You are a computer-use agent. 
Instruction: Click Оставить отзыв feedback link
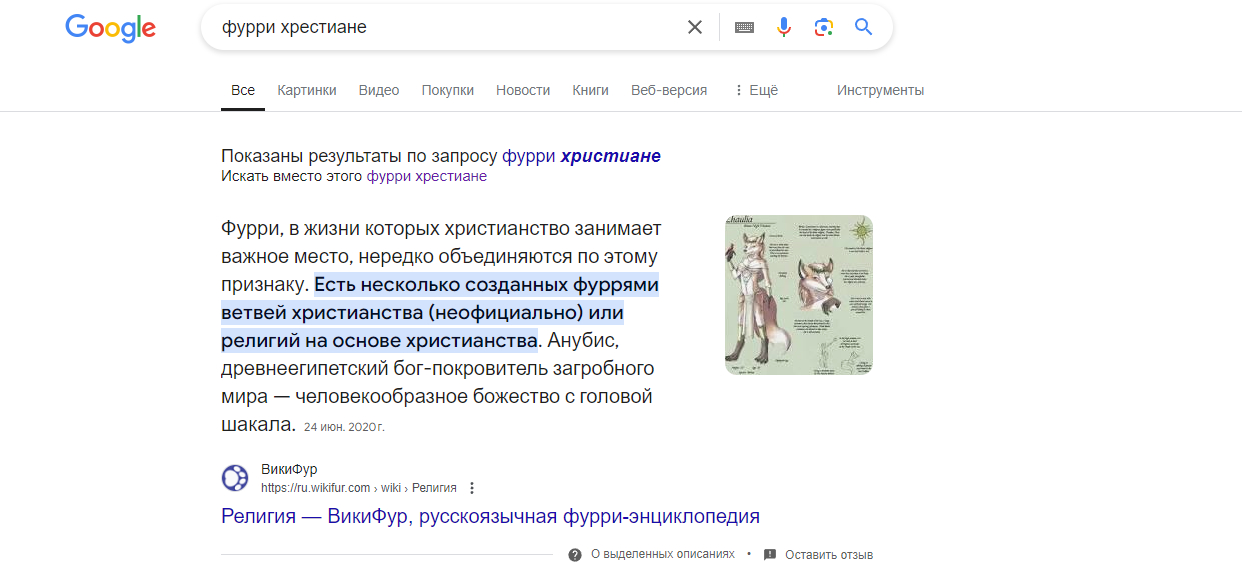click(x=828, y=554)
